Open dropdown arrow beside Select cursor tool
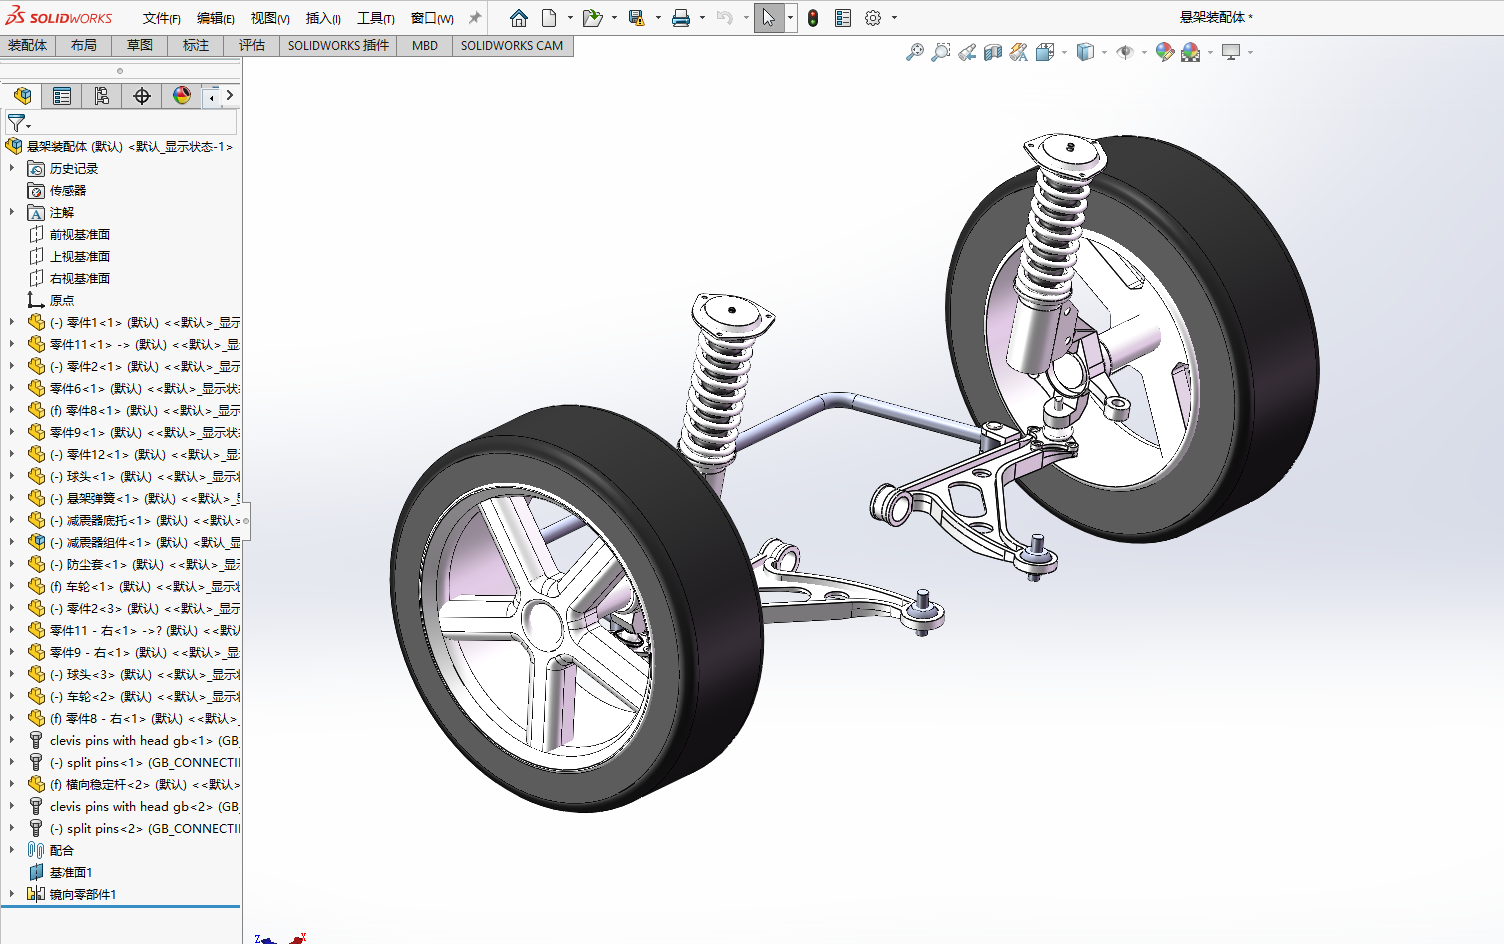Viewport: 1504px width, 944px height. pyautogui.click(x=790, y=18)
